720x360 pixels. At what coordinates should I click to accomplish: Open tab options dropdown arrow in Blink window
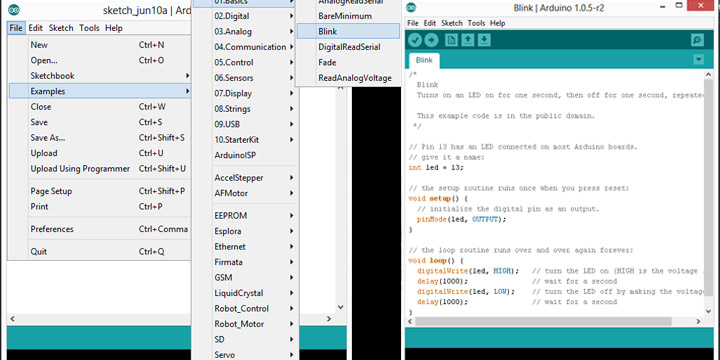tap(698, 59)
